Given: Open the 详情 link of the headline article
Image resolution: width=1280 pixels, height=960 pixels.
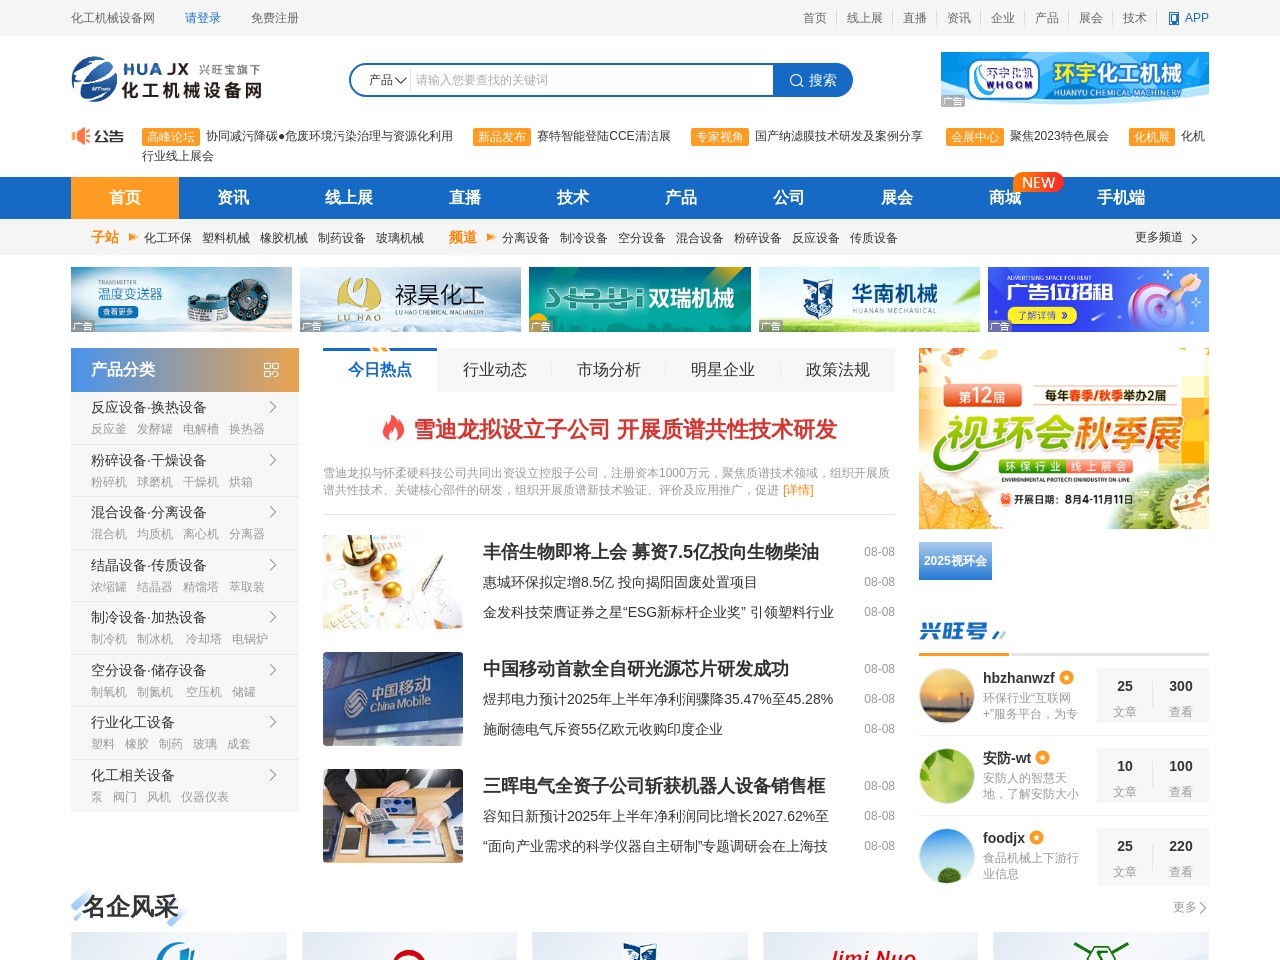Looking at the screenshot, I should (798, 490).
